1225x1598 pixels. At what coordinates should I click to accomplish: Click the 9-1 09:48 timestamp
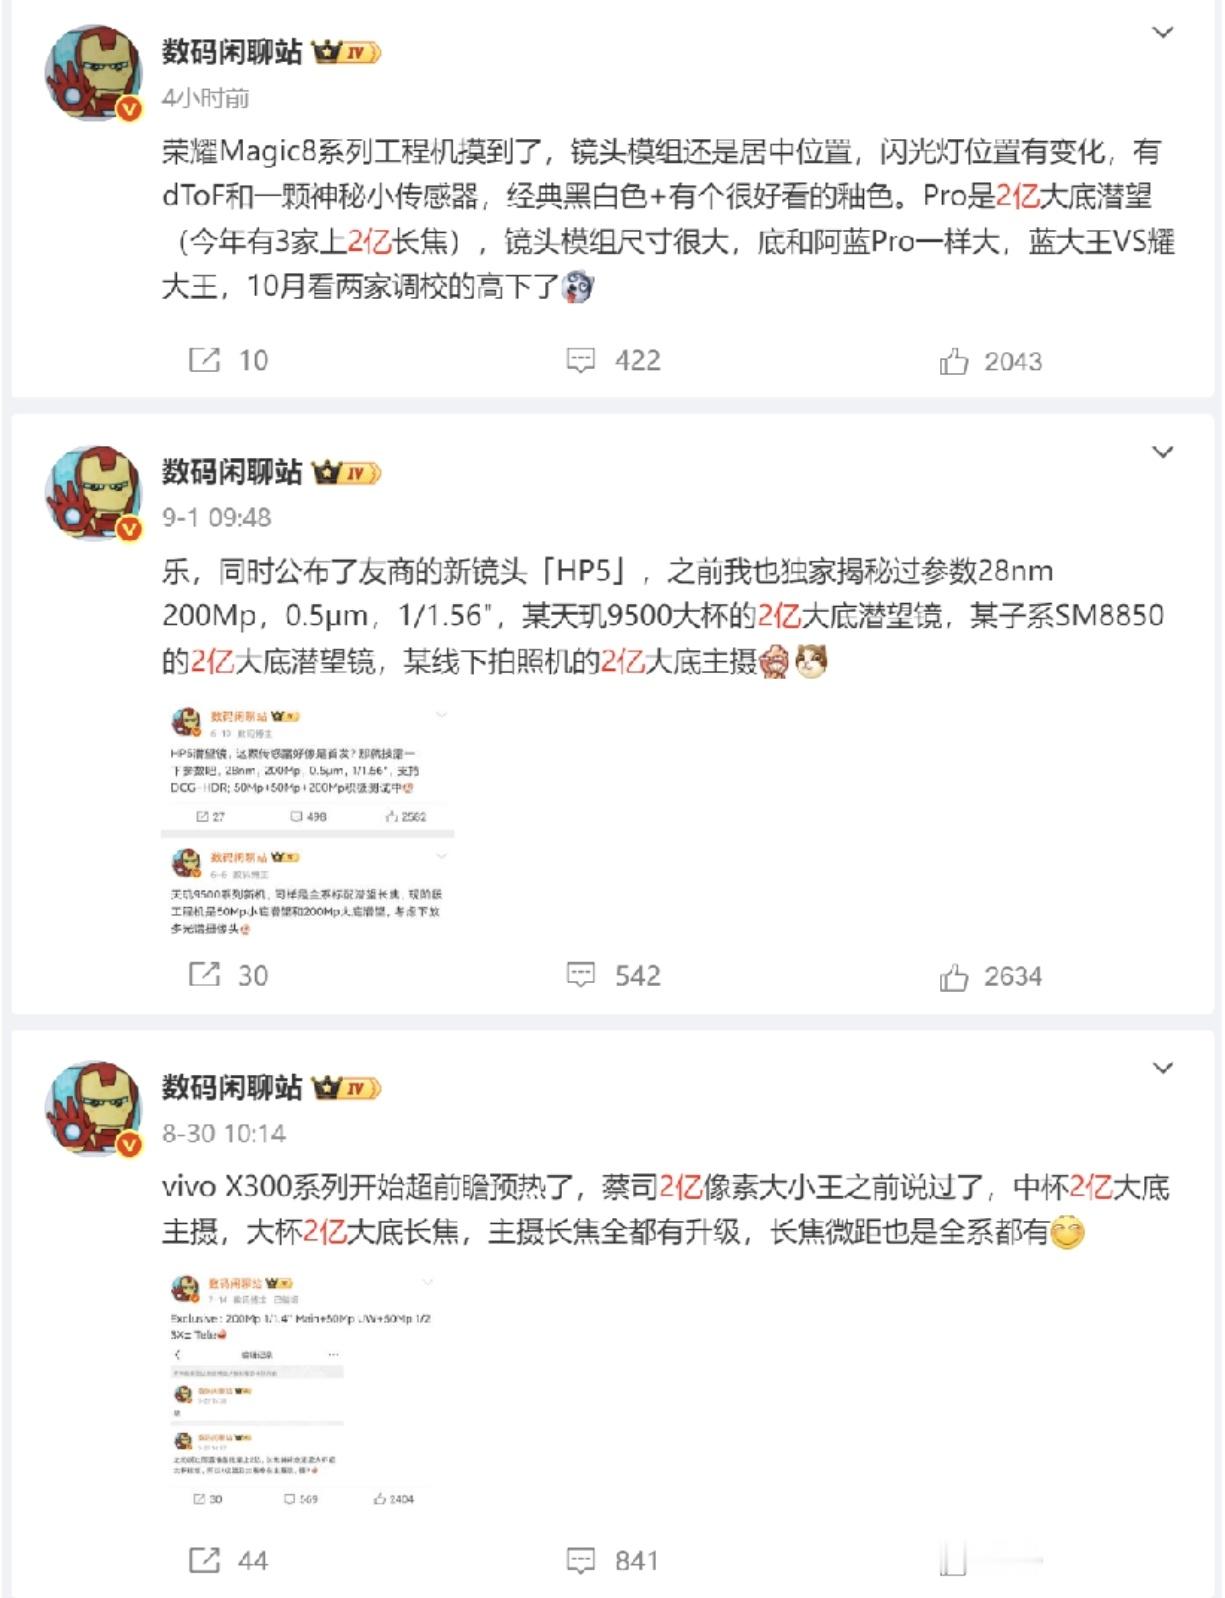217,517
